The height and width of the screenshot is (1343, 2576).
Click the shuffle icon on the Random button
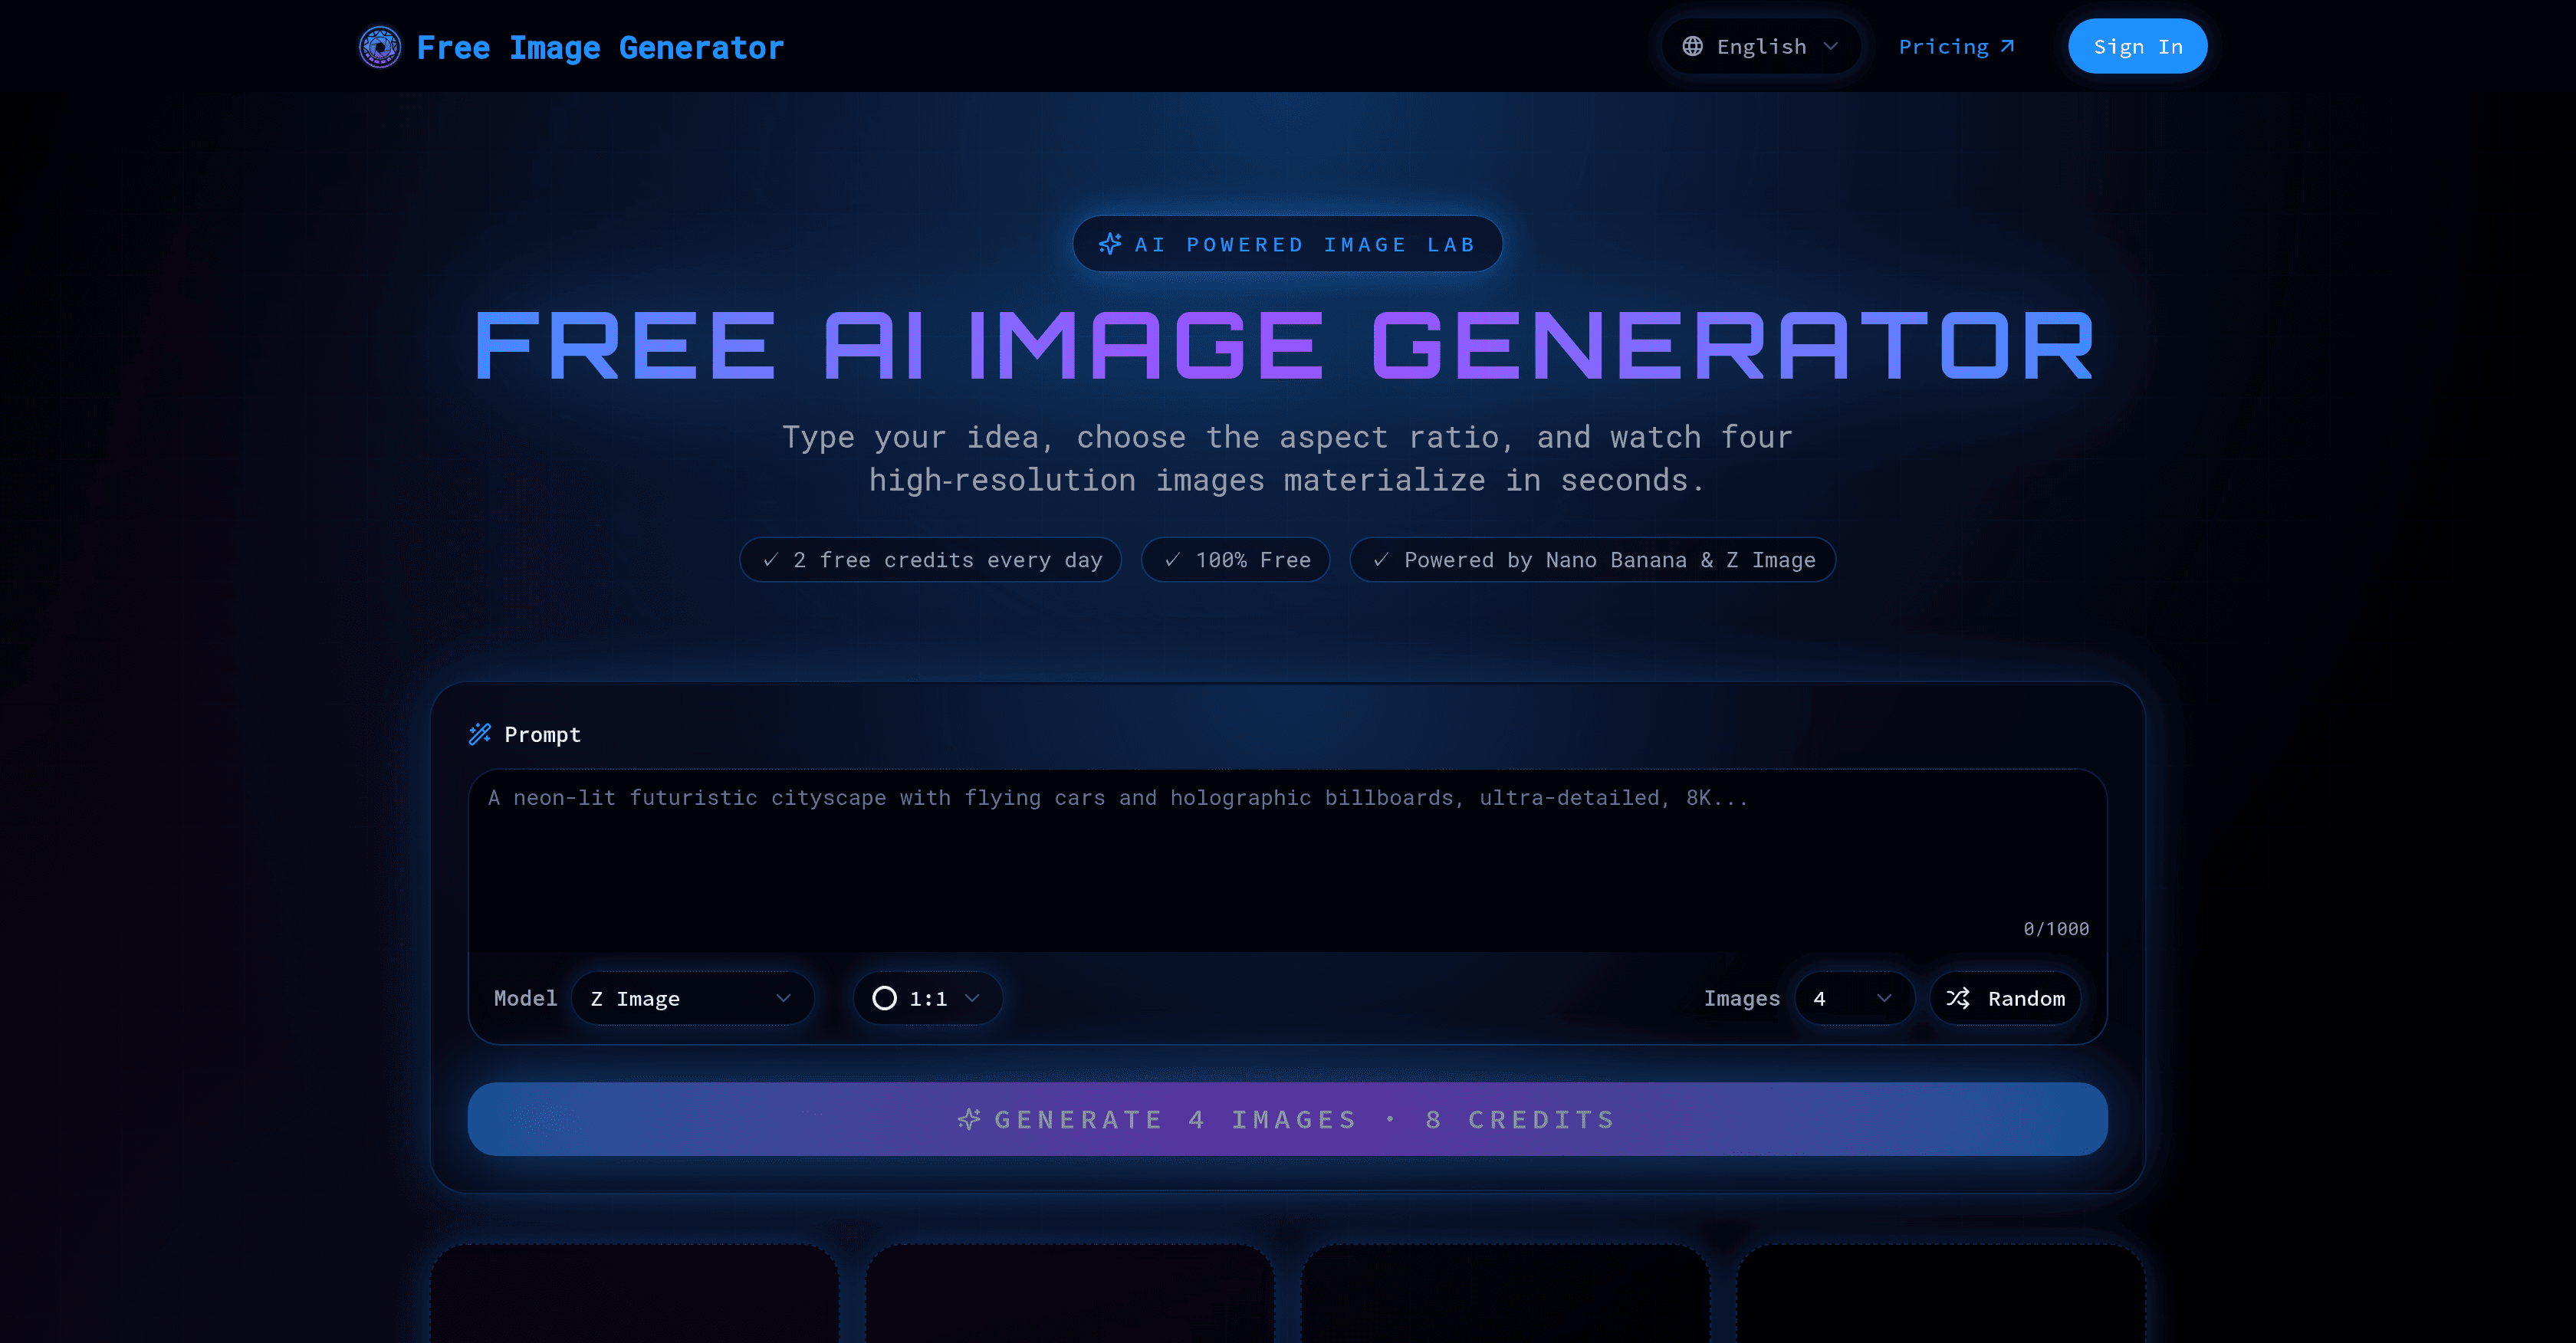click(1959, 997)
